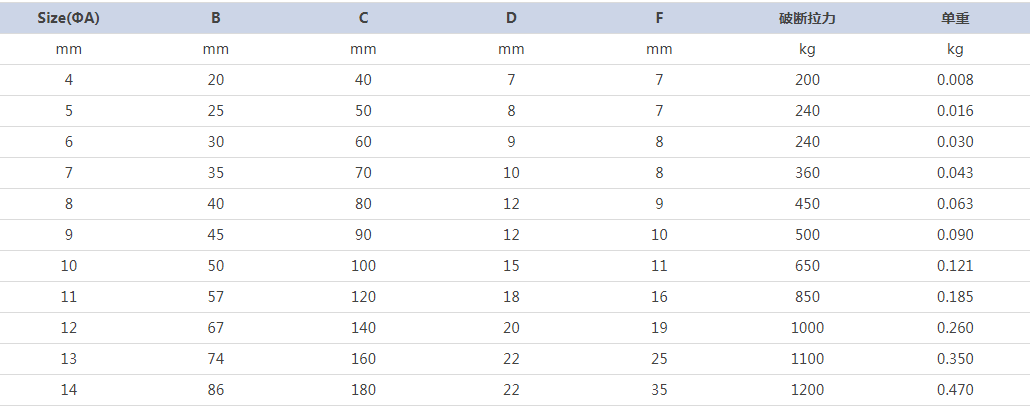Select the B column header
The image size is (1031, 409).
point(216,18)
